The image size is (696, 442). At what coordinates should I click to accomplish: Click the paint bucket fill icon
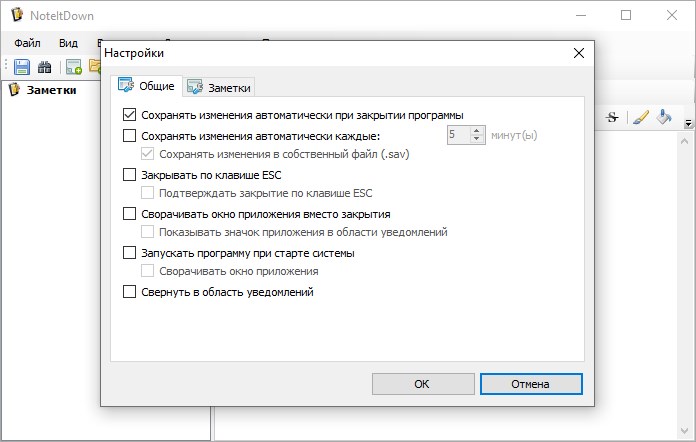tap(664, 117)
